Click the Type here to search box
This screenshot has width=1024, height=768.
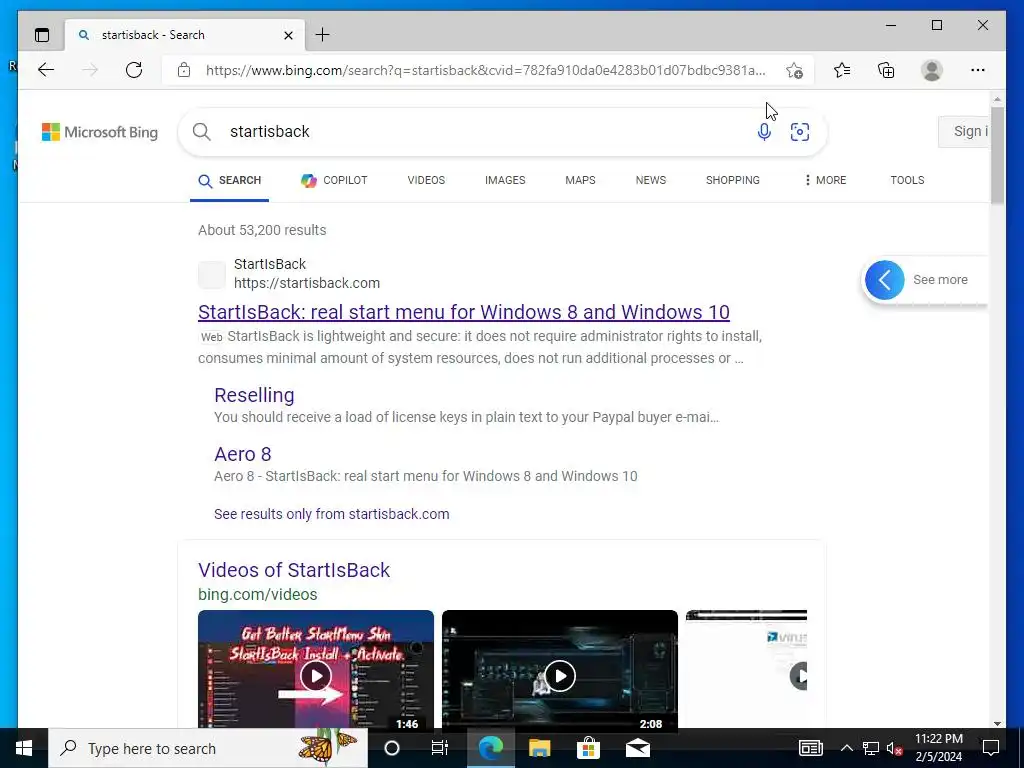tap(208, 748)
